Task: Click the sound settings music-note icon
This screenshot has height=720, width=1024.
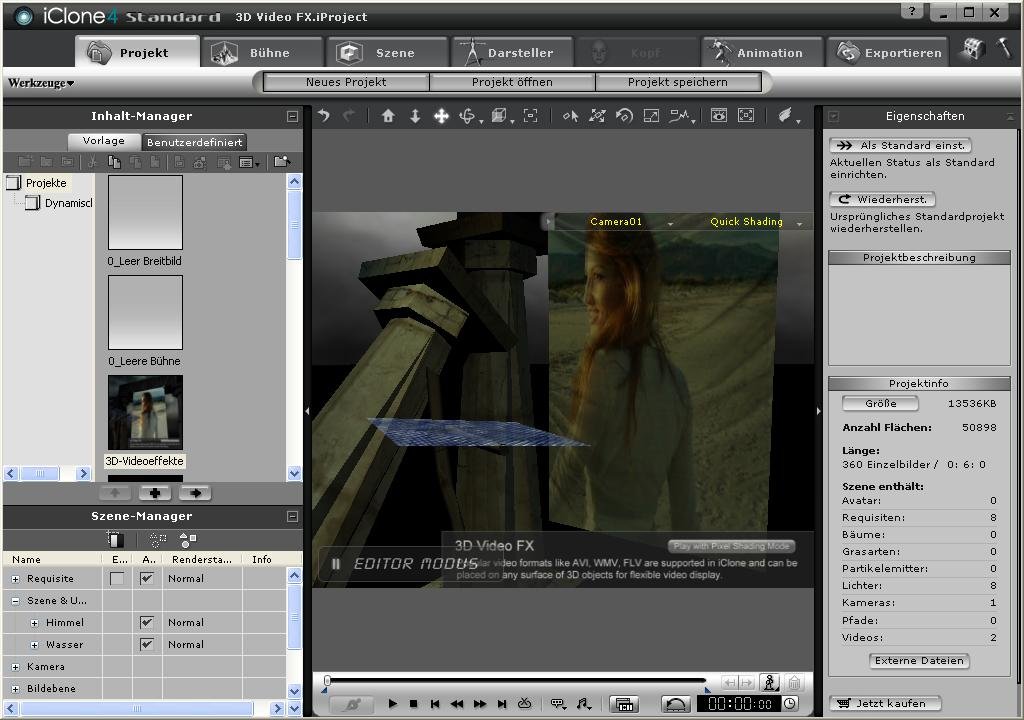Action: coord(583,704)
